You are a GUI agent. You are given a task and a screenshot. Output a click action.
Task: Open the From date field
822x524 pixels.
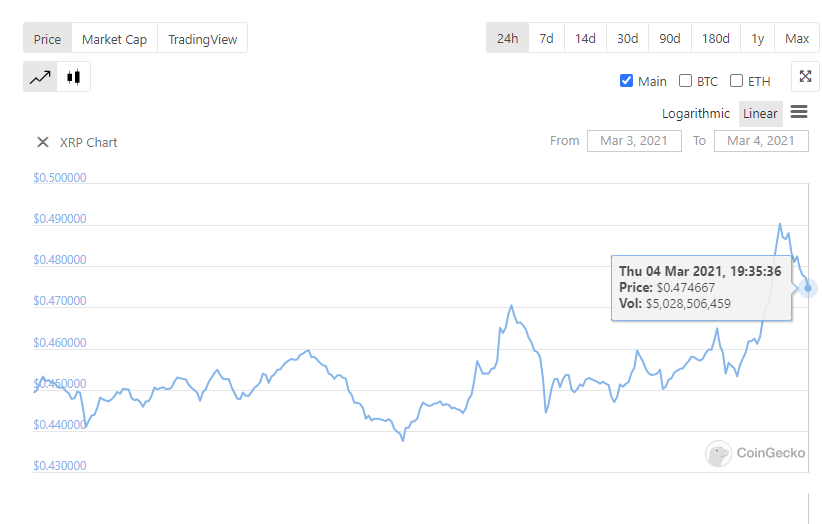634,141
